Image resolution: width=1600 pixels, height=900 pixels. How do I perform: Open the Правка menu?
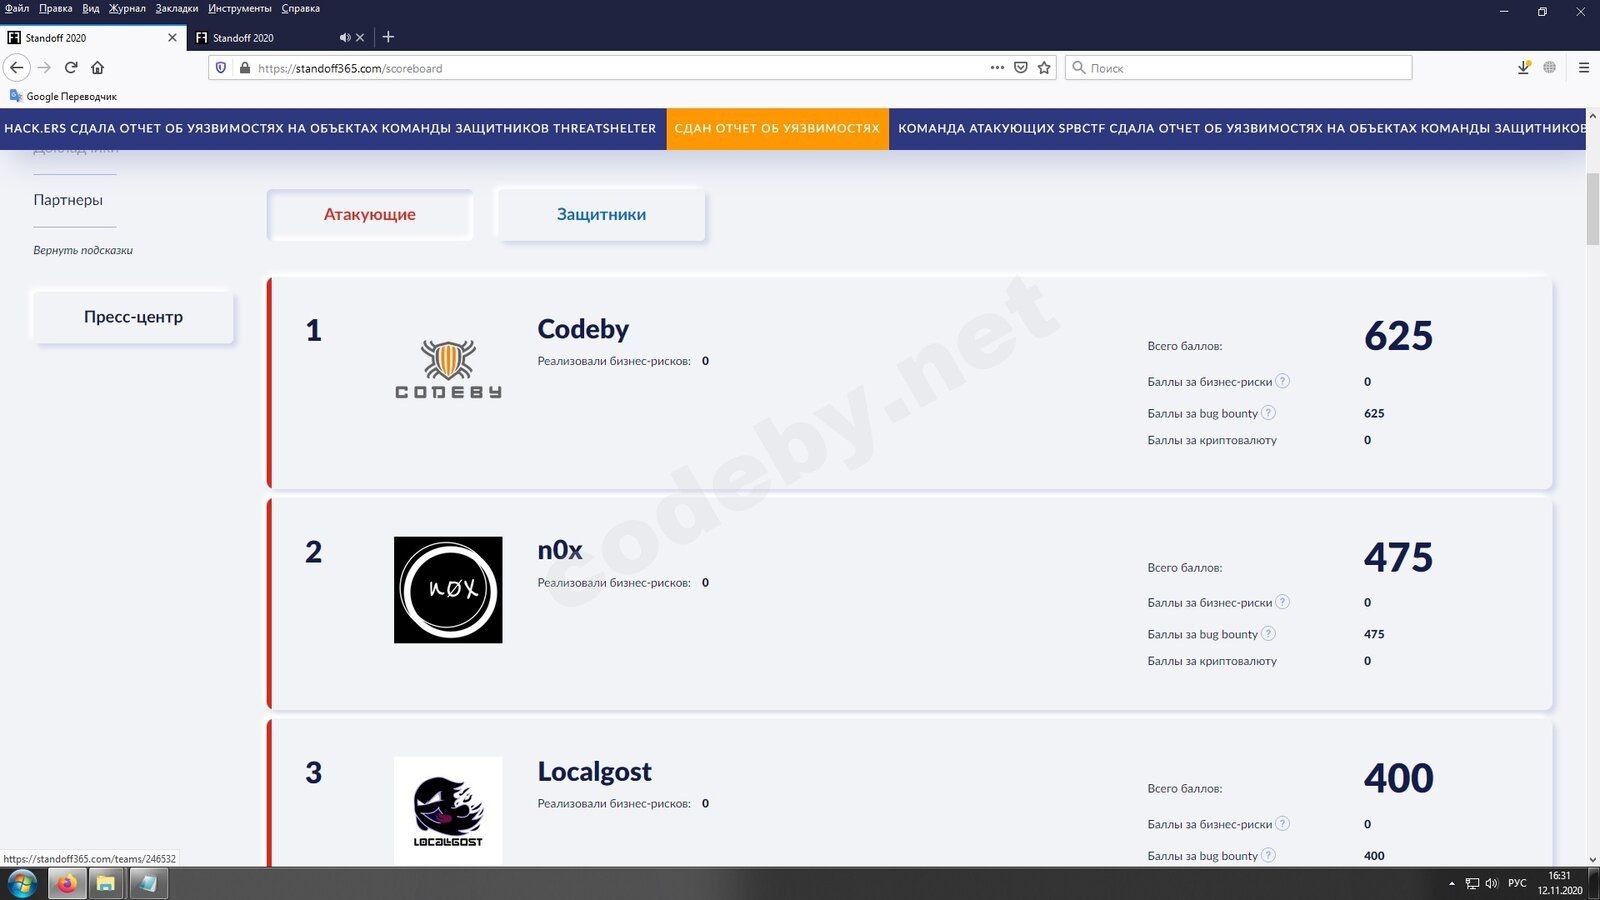click(56, 9)
